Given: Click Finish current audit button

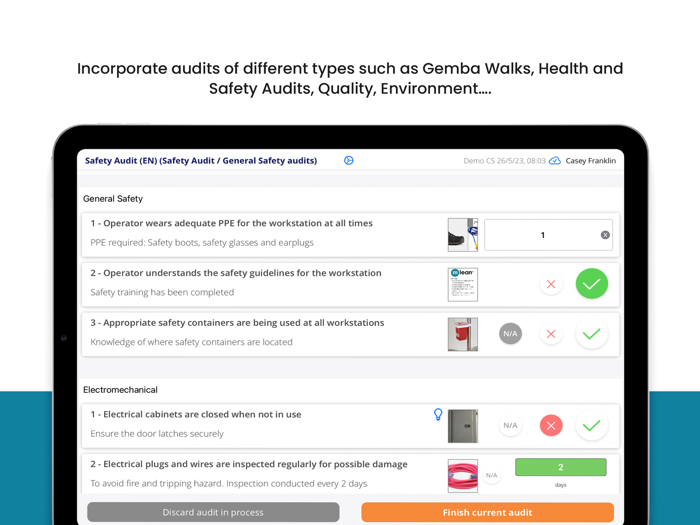Looking at the screenshot, I should (x=488, y=512).
